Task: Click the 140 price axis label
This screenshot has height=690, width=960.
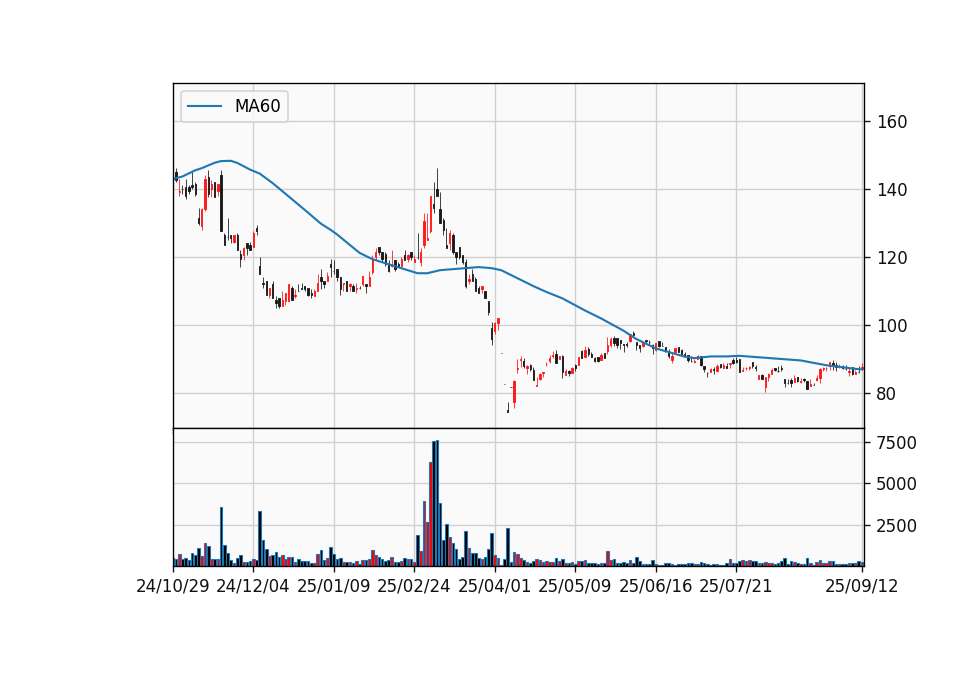Action: point(892,190)
